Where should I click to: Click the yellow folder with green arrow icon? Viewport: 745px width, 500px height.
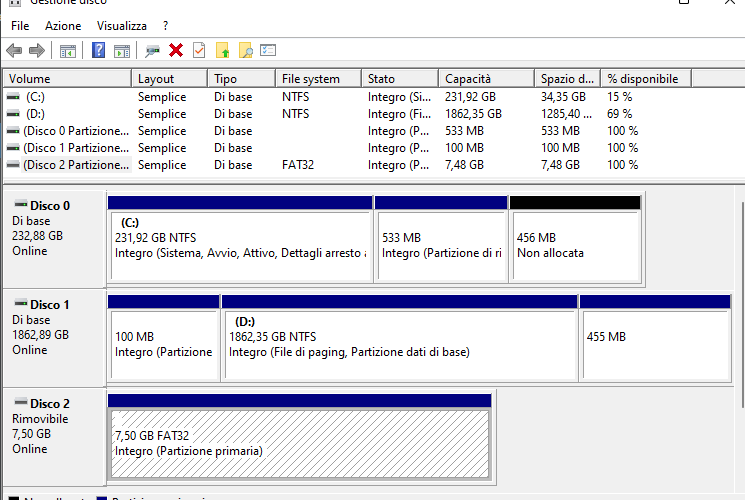click(222, 50)
